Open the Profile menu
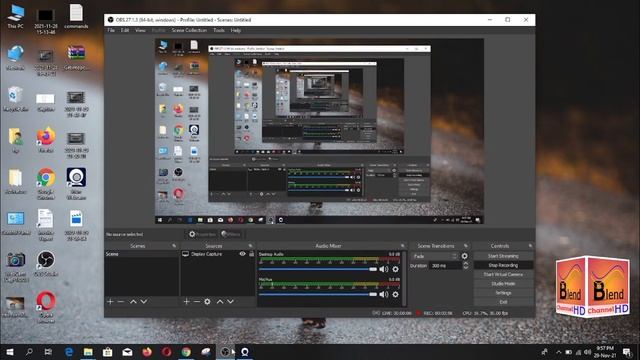This screenshot has width=640, height=360. pos(158,30)
